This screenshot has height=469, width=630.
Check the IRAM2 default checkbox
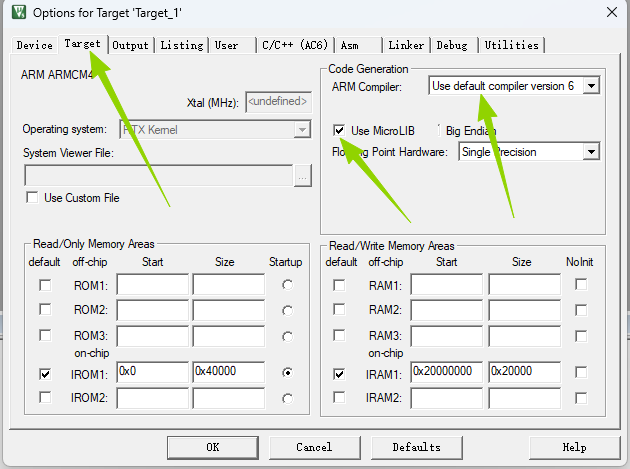coord(339,397)
